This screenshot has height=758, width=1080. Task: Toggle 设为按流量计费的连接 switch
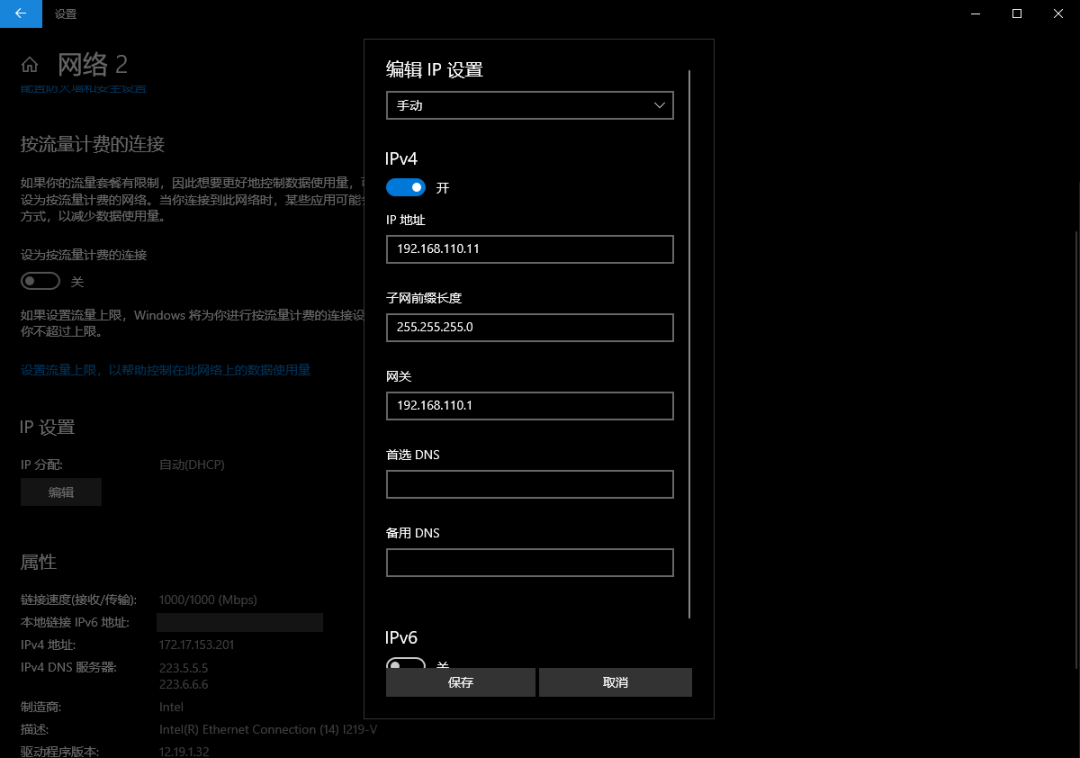[x=41, y=282]
